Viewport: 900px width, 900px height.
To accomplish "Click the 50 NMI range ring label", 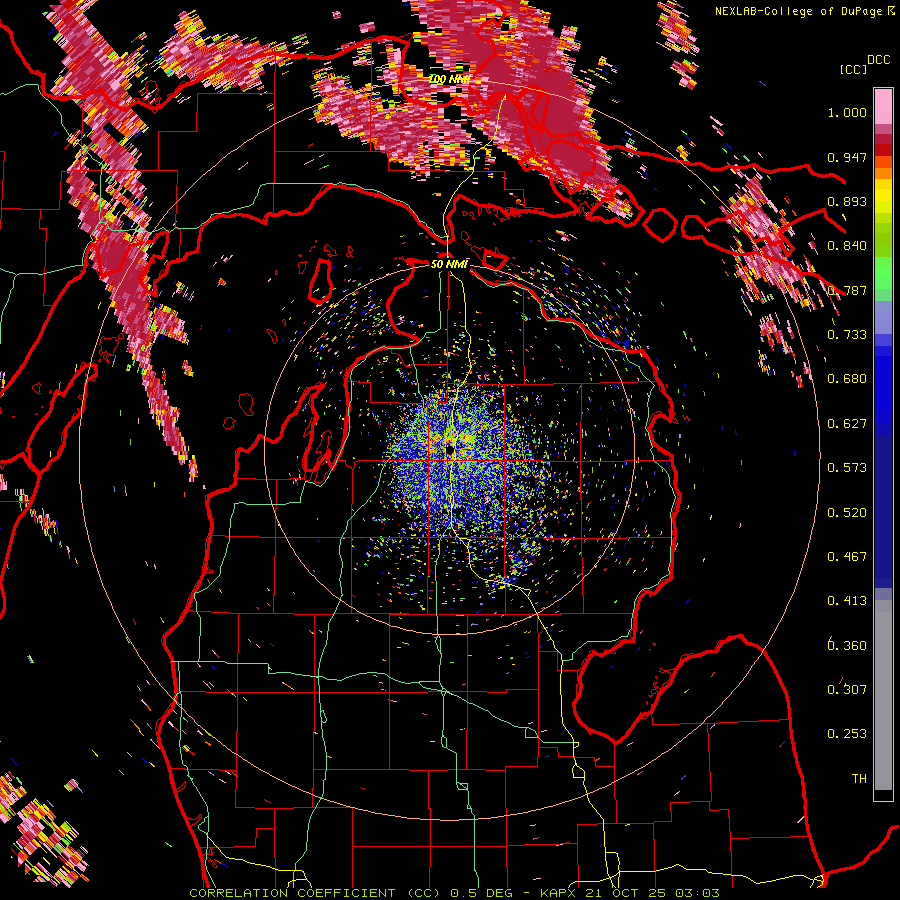I will point(449,264).
